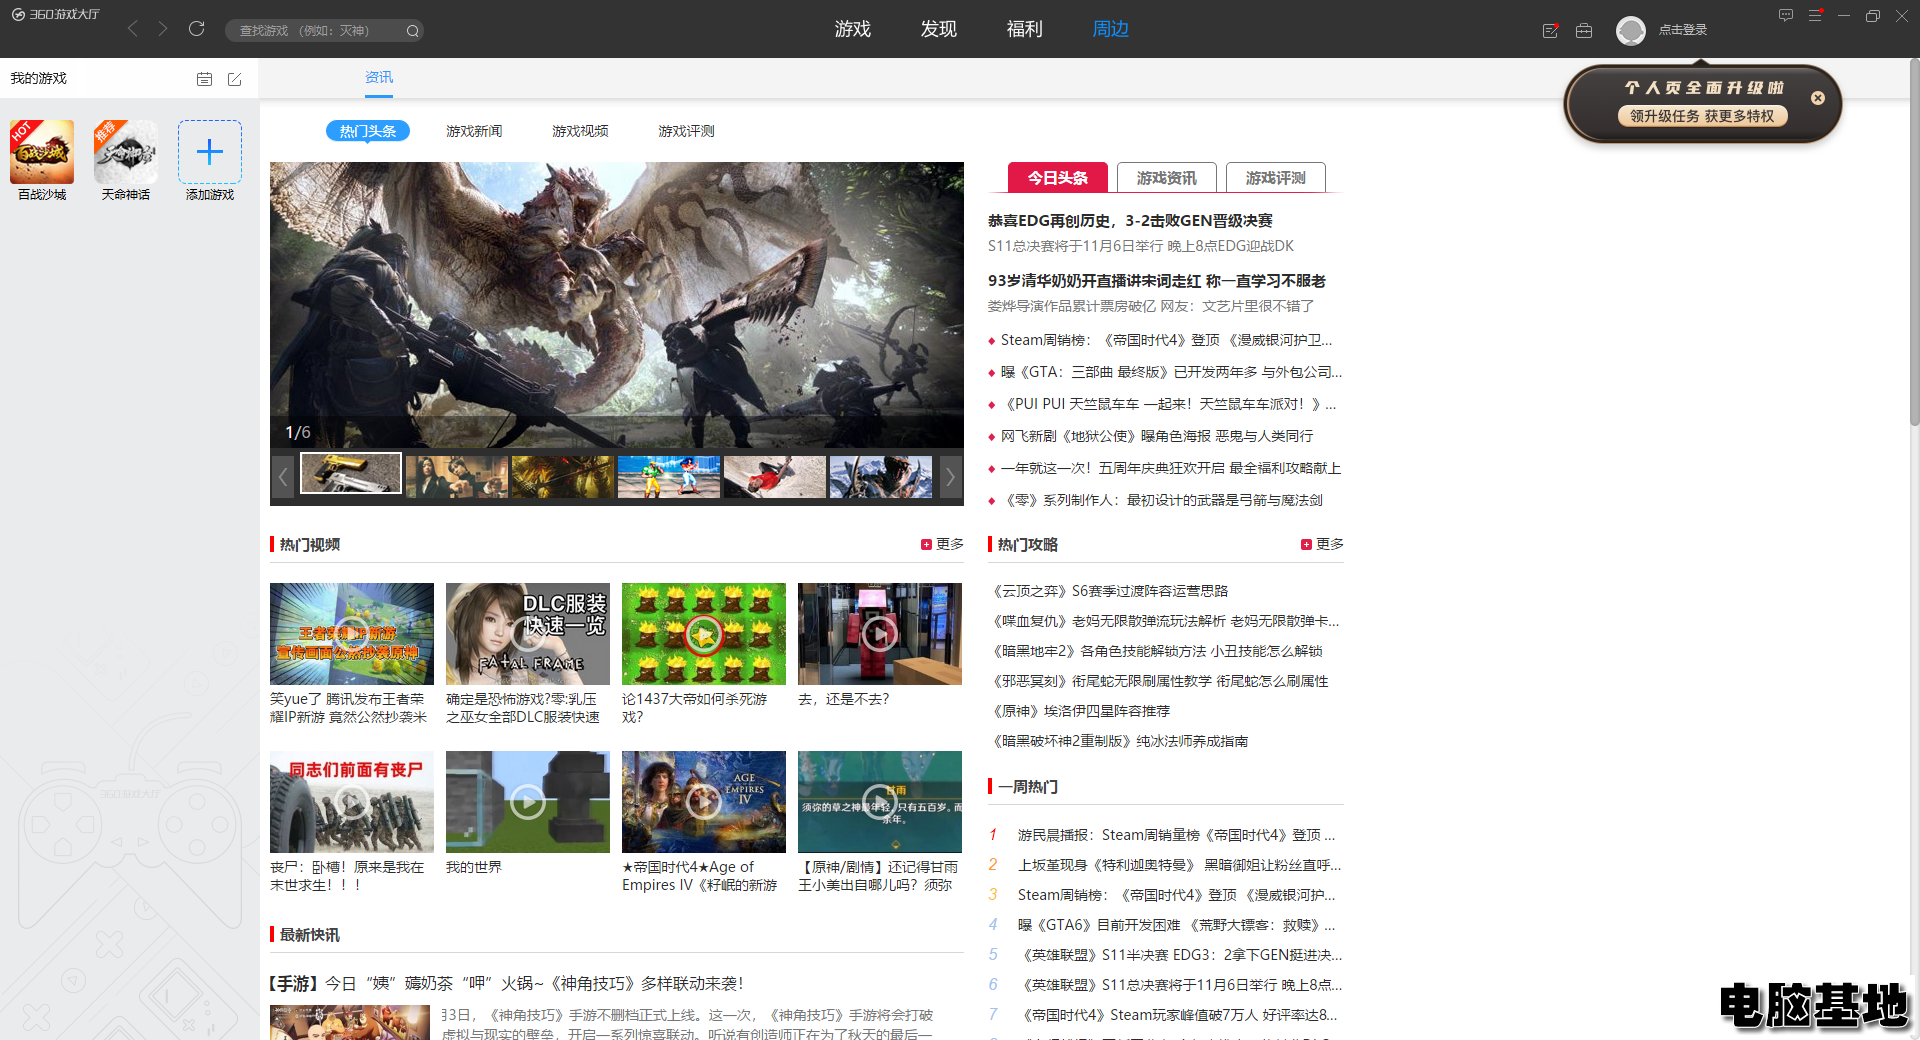Image resolution: width=1920 pixels, height=1040 pixels.
Task: Open weekly item 英雄联盟 S11半决赛 EDG3
Action: tap(1180, 955)
